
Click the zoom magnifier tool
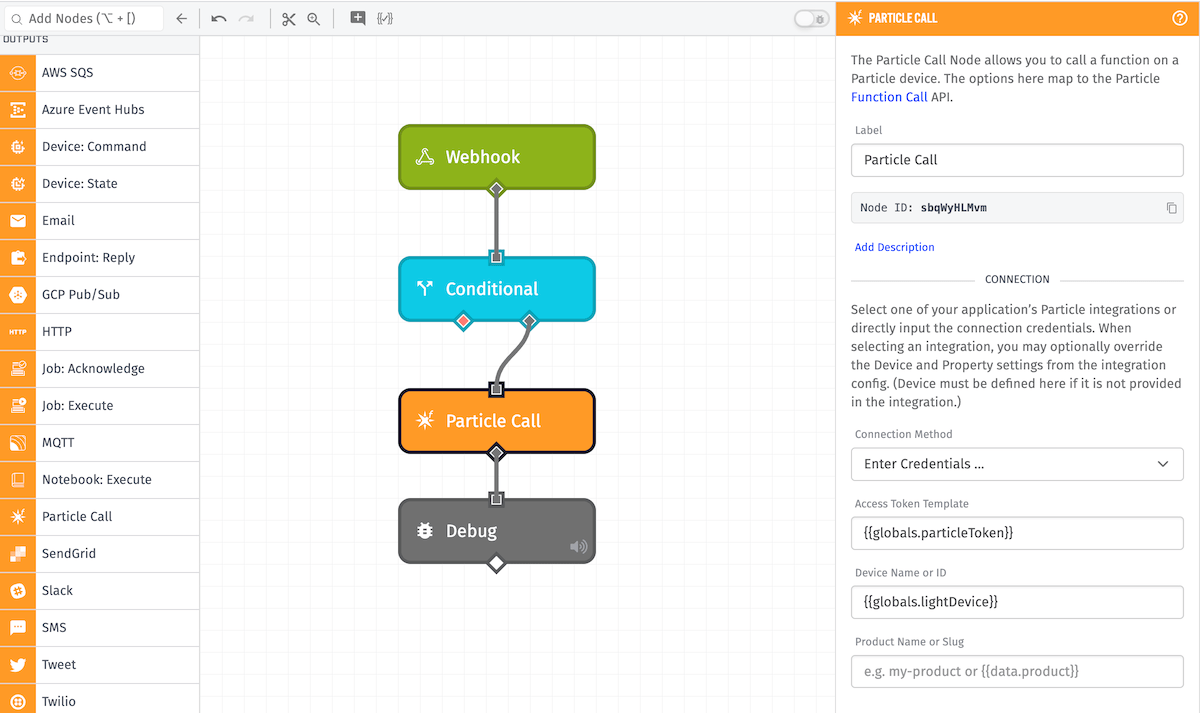(x=314, y=18)
